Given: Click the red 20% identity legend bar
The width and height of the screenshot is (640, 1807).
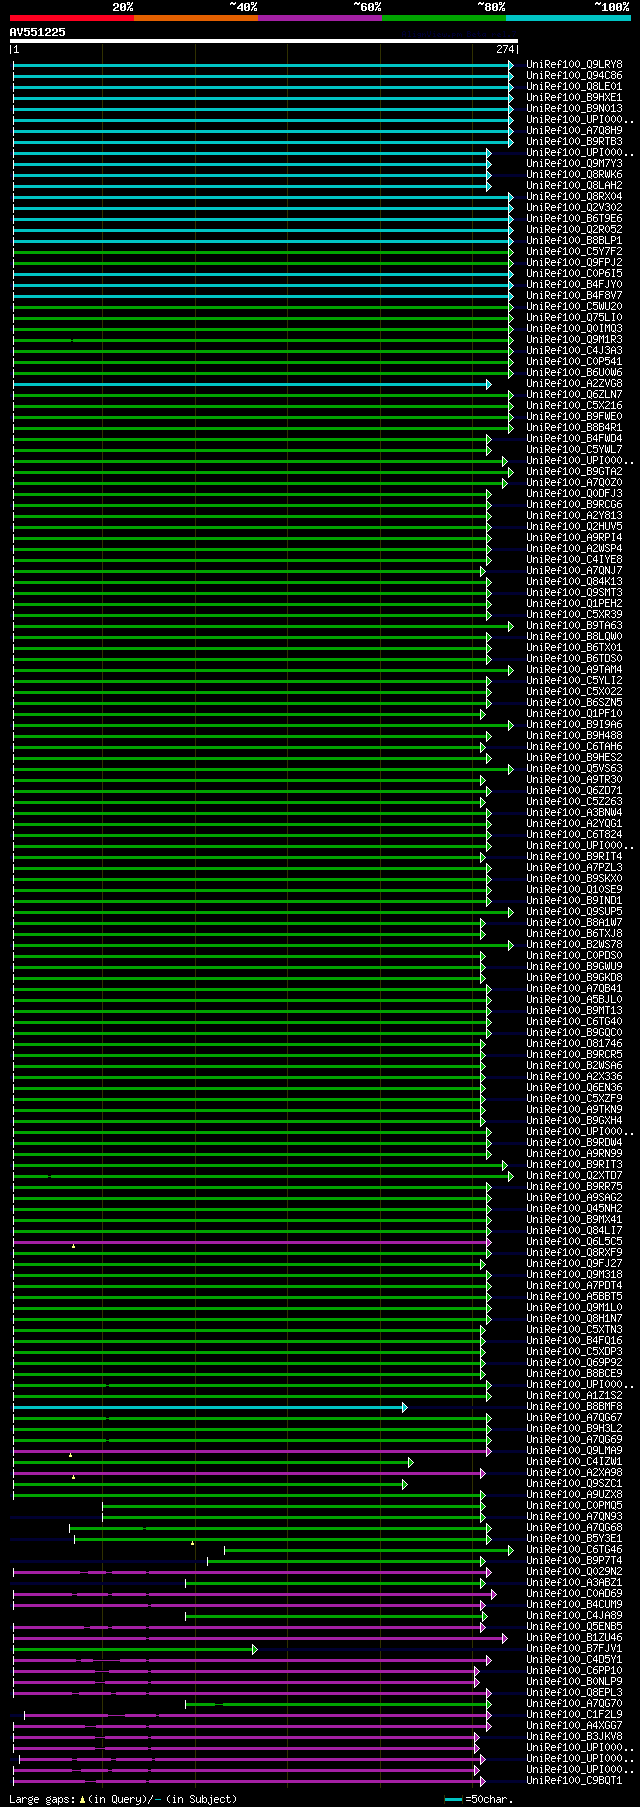Looking at the screenshot, I should point(71,18).
